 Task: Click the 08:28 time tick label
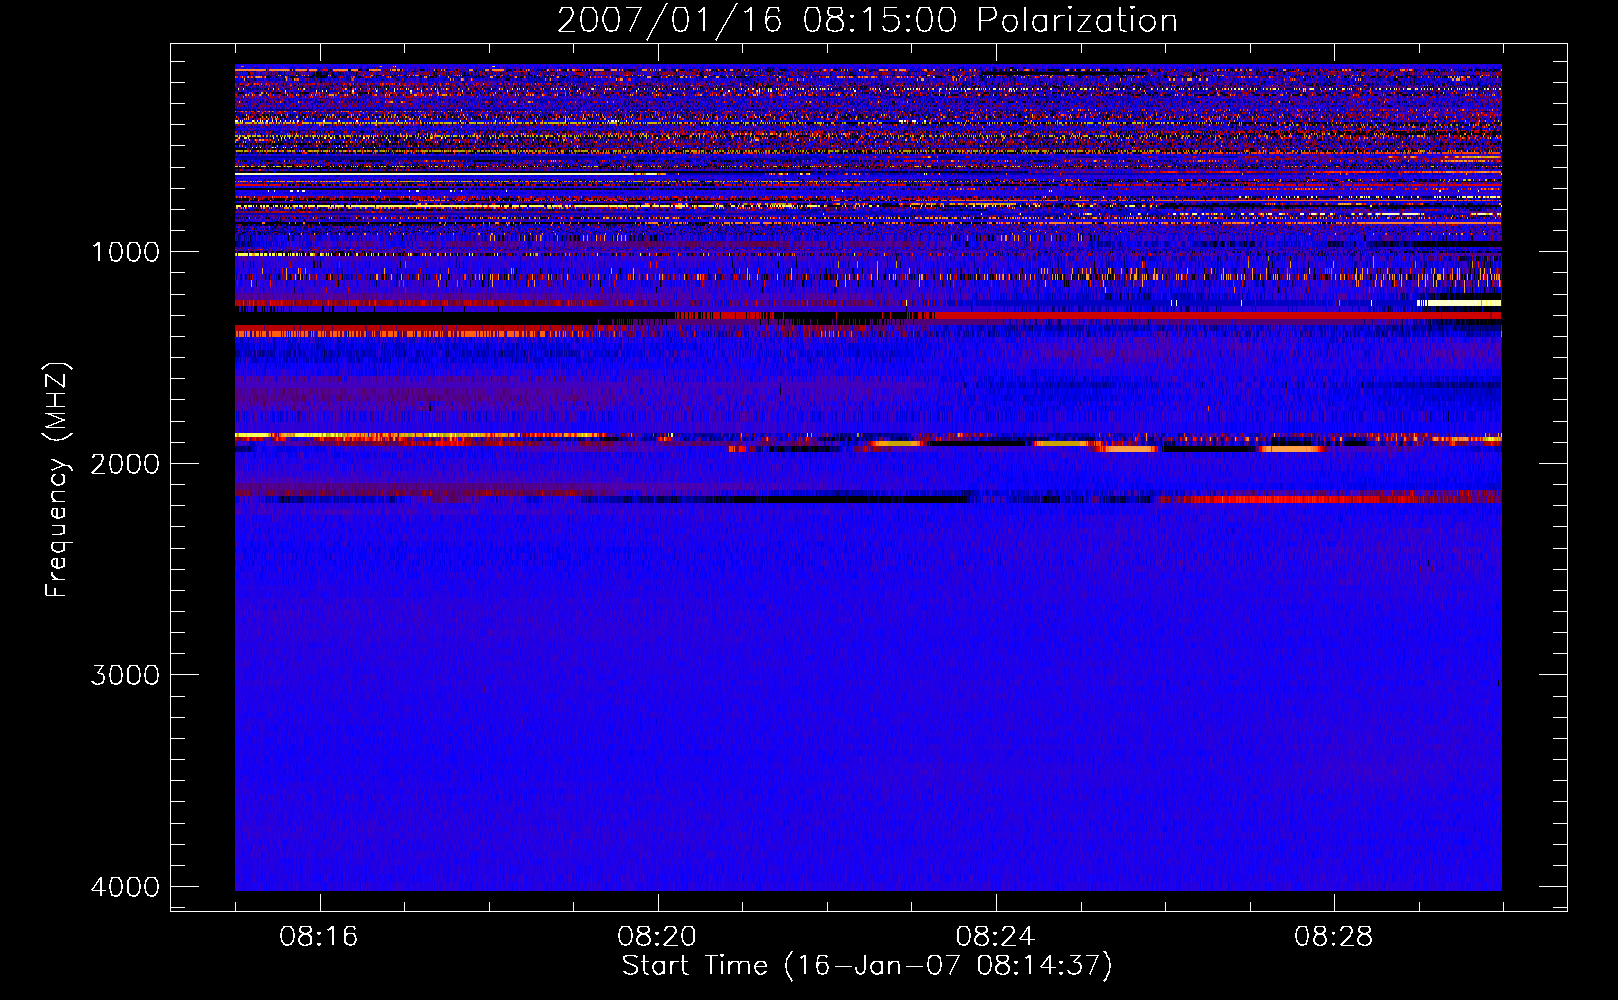click(x=1334, y=937)
